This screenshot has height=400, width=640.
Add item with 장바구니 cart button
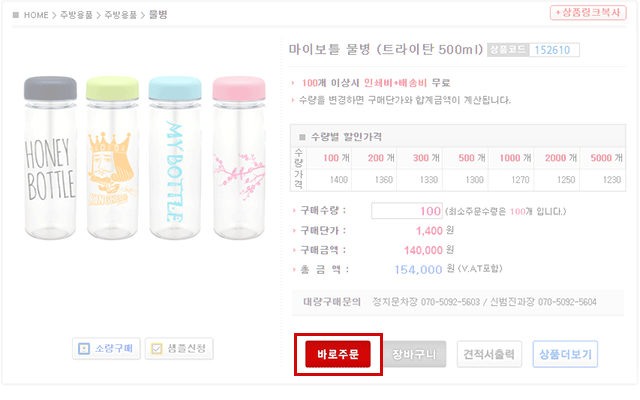pos(414,354)
